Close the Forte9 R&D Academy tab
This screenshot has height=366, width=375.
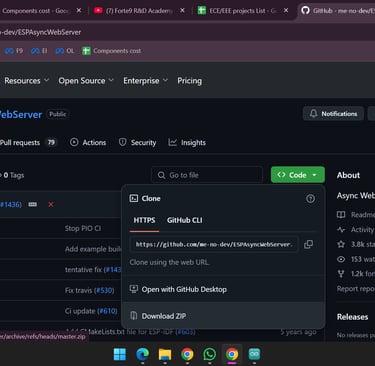[182, 11]
